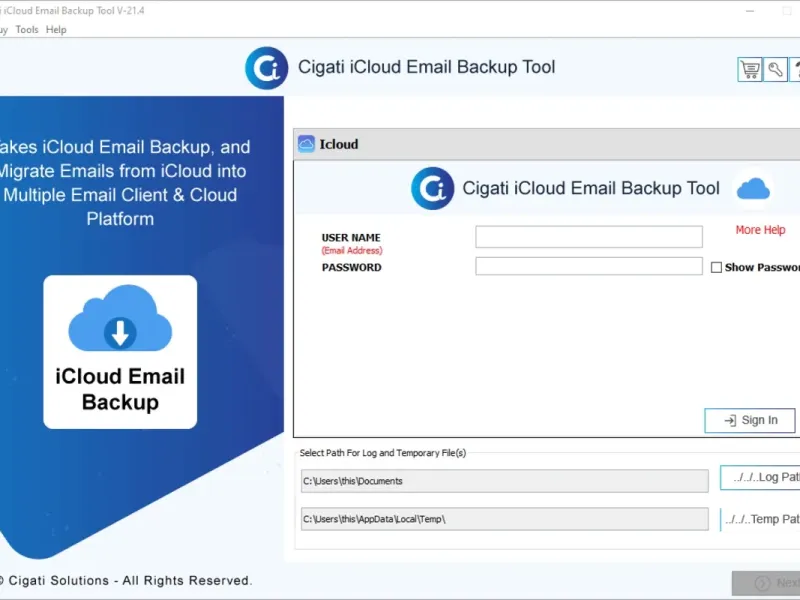Open the Help menu
Viewport: 800px width, 600px height.
pyautogui.click(x=56, y=30)
